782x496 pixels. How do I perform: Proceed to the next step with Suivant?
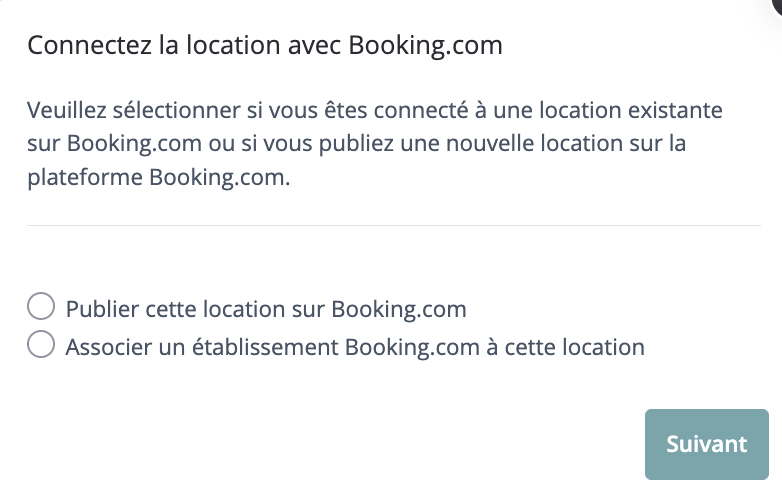[x=706, y=444]
